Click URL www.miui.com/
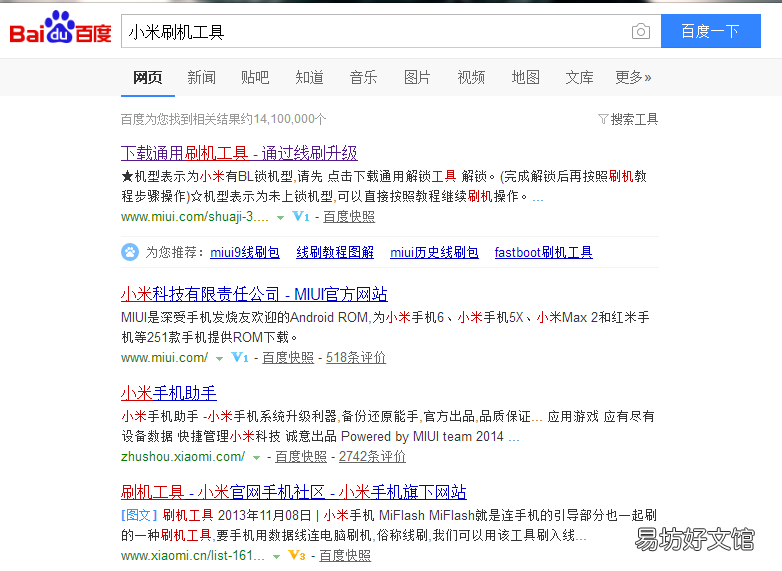 coord(165,358)
